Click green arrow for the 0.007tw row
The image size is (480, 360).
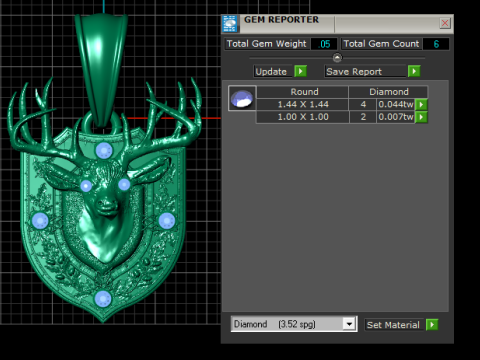[421, 117]
